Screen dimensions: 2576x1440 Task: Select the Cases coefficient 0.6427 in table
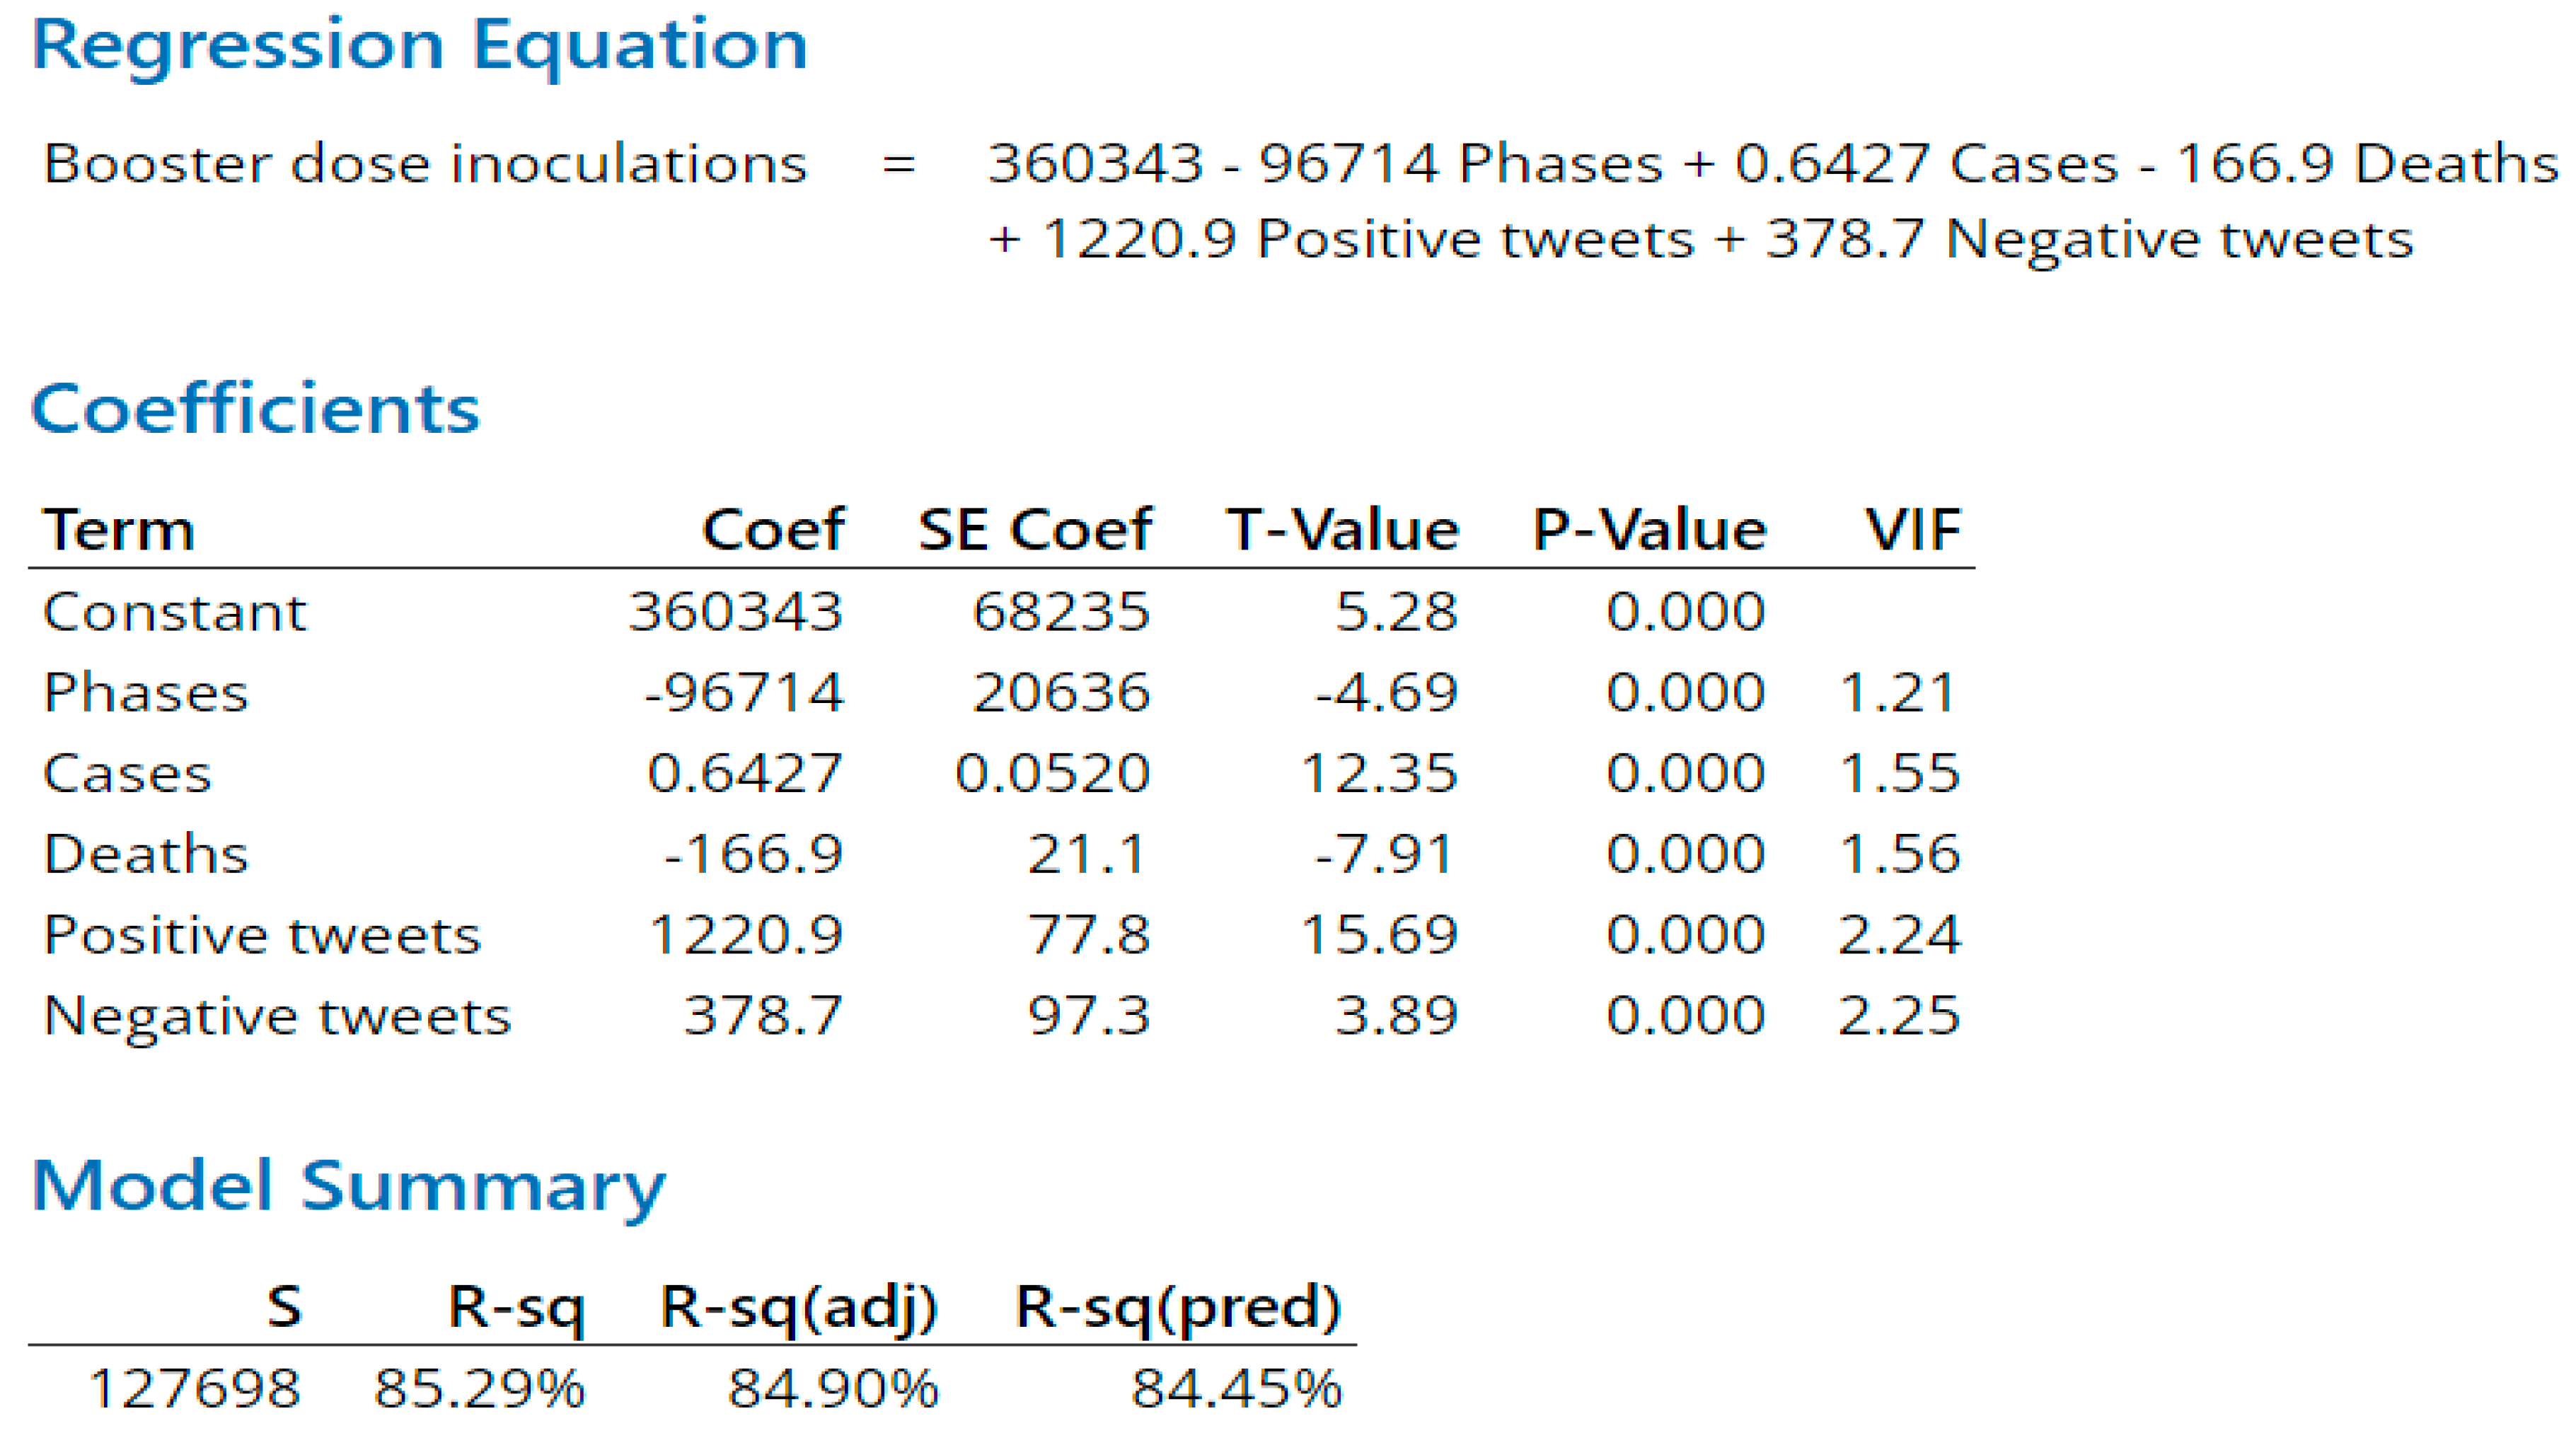click(745, 773)
